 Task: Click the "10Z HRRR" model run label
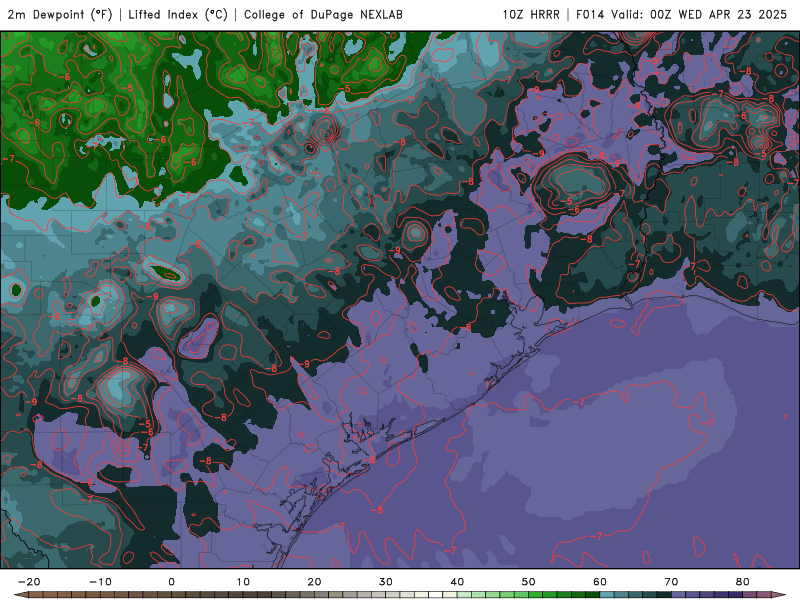click(x=531, y=15)
